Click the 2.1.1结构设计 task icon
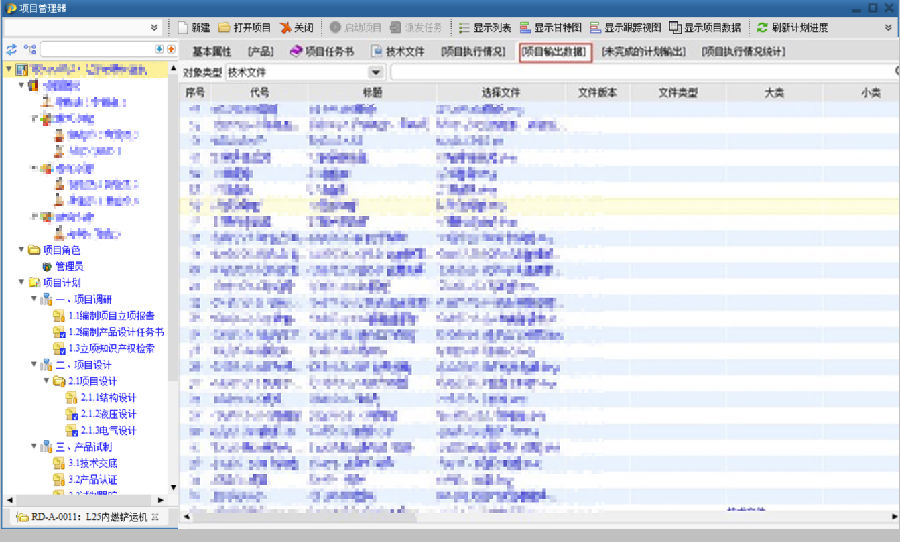This screenshot has width=900, height=542. [x=71, y=398]
